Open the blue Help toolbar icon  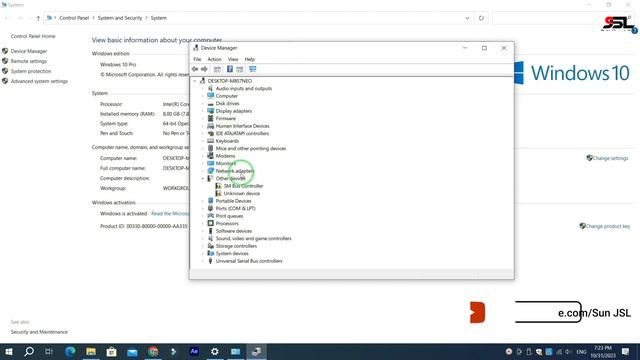[230, 69]
